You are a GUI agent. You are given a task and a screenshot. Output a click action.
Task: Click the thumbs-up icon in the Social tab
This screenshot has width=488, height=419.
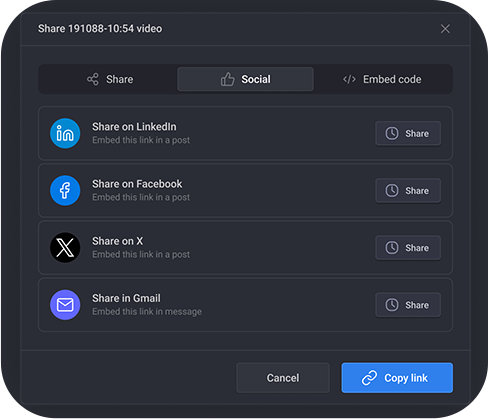coord(228,79)
